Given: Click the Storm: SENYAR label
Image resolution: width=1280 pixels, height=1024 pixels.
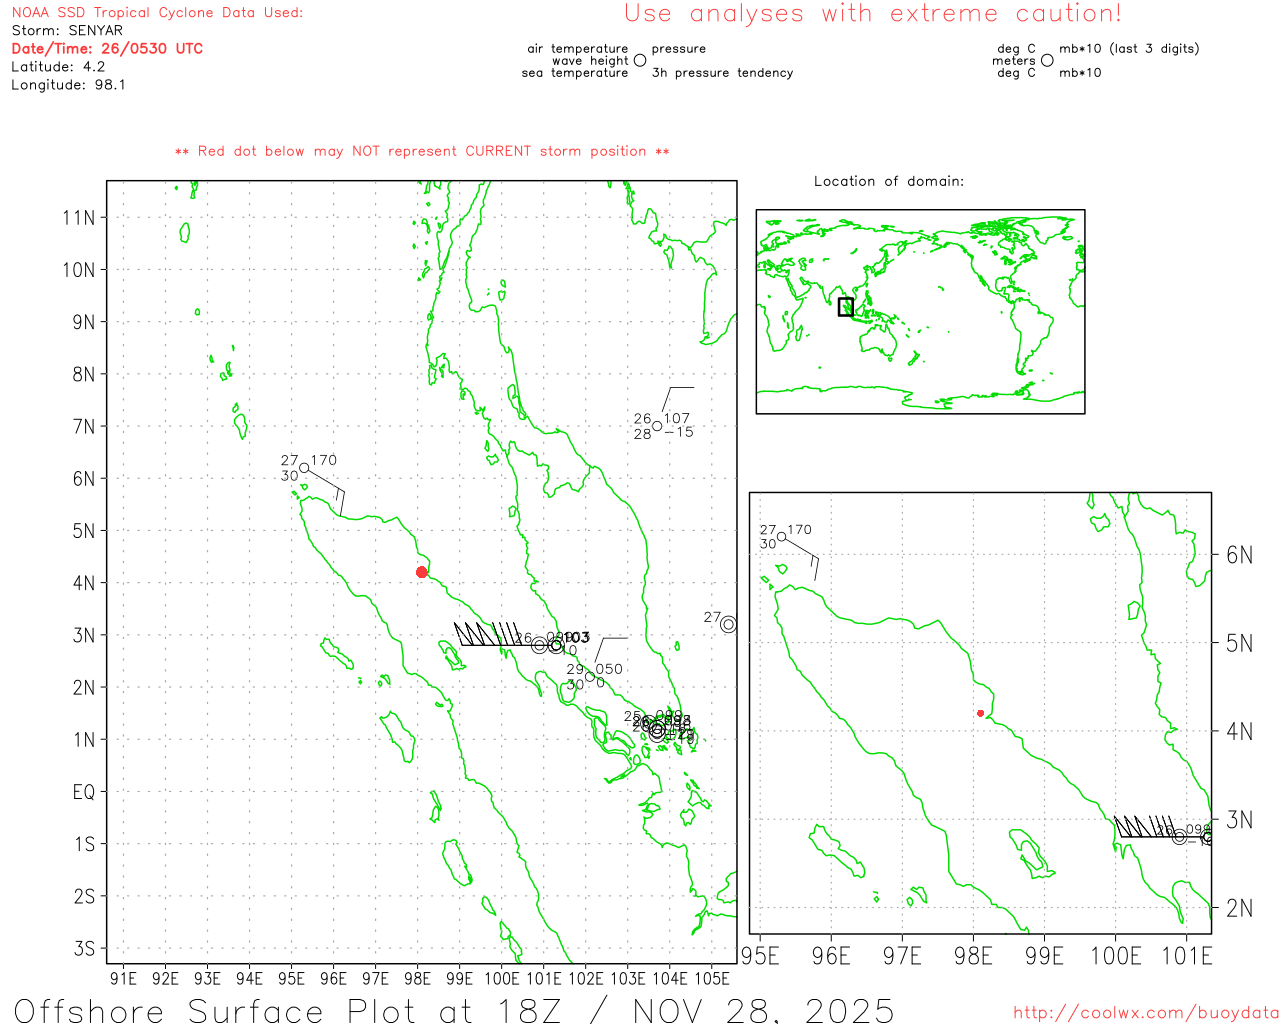Looking at the screenshot, I should [67, 30].
